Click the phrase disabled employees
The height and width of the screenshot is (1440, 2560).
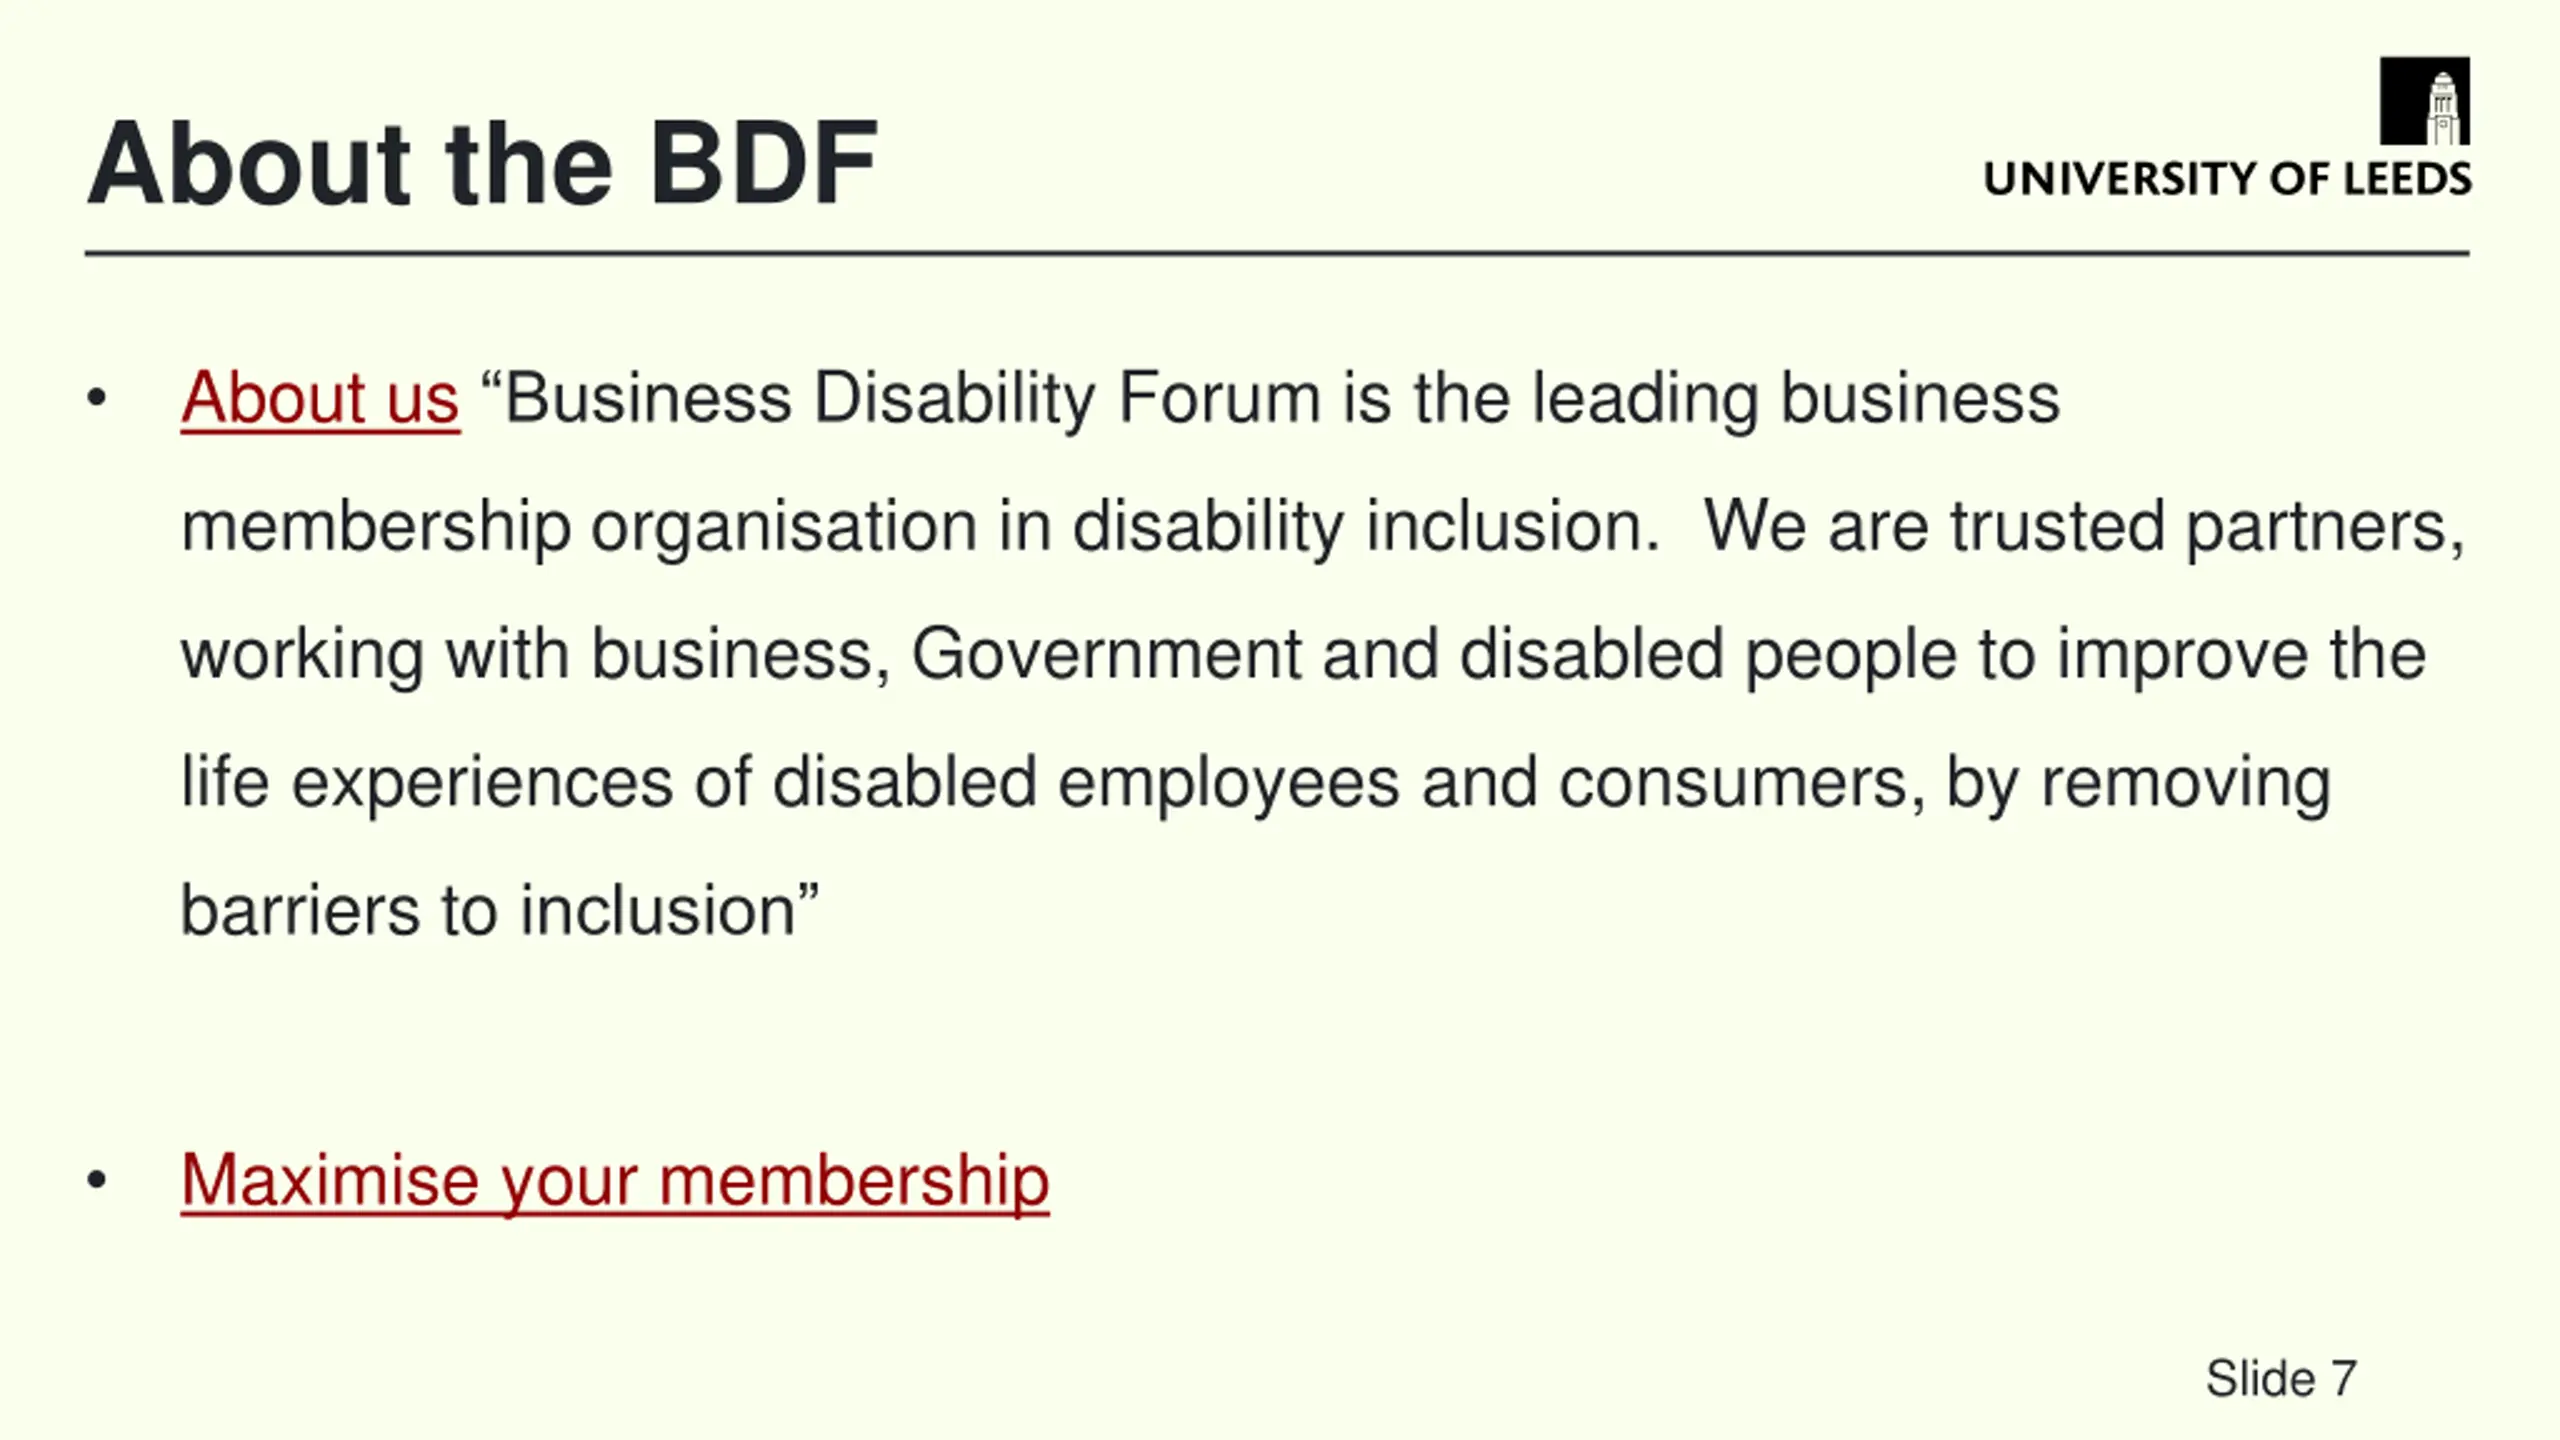tap(1085, 783)
